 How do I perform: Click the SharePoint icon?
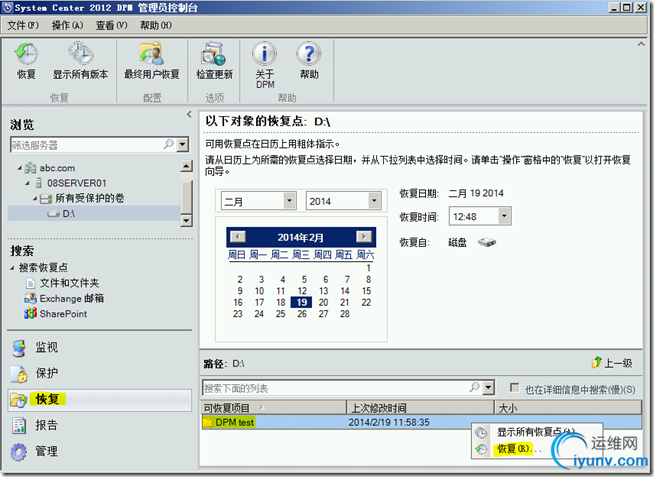(30, 314)
